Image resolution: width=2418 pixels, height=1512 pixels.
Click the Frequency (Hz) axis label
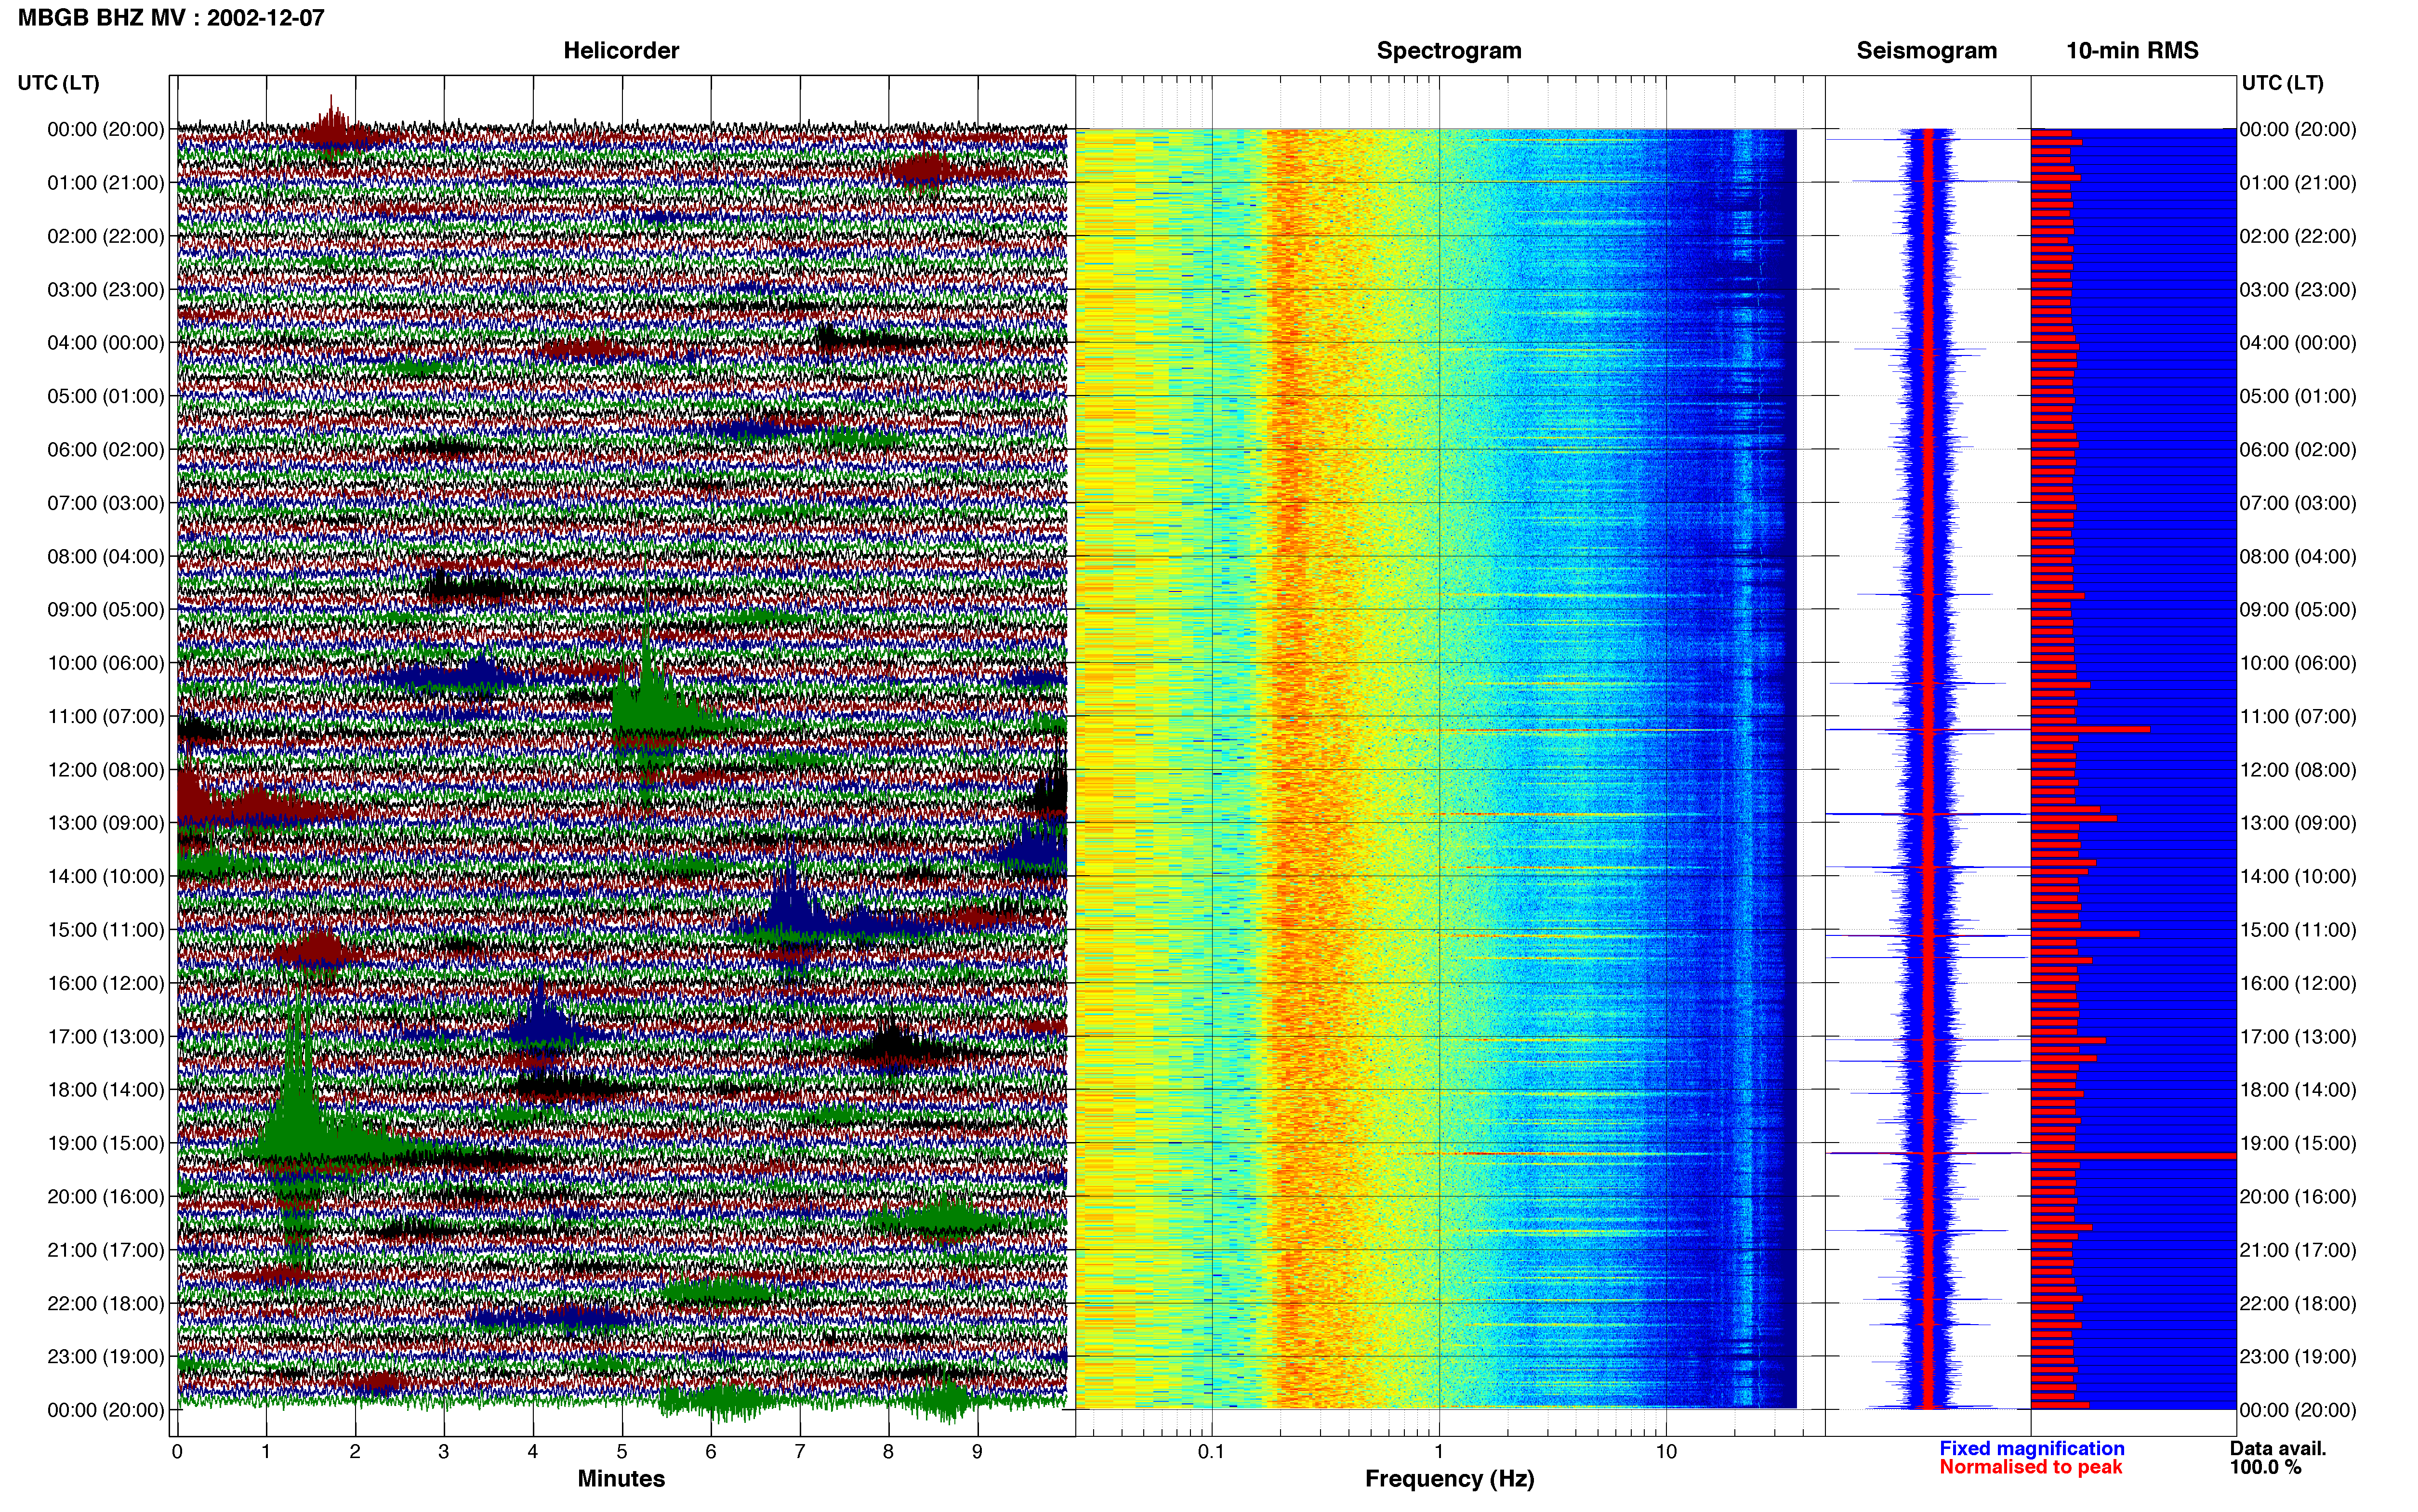1449,1479
